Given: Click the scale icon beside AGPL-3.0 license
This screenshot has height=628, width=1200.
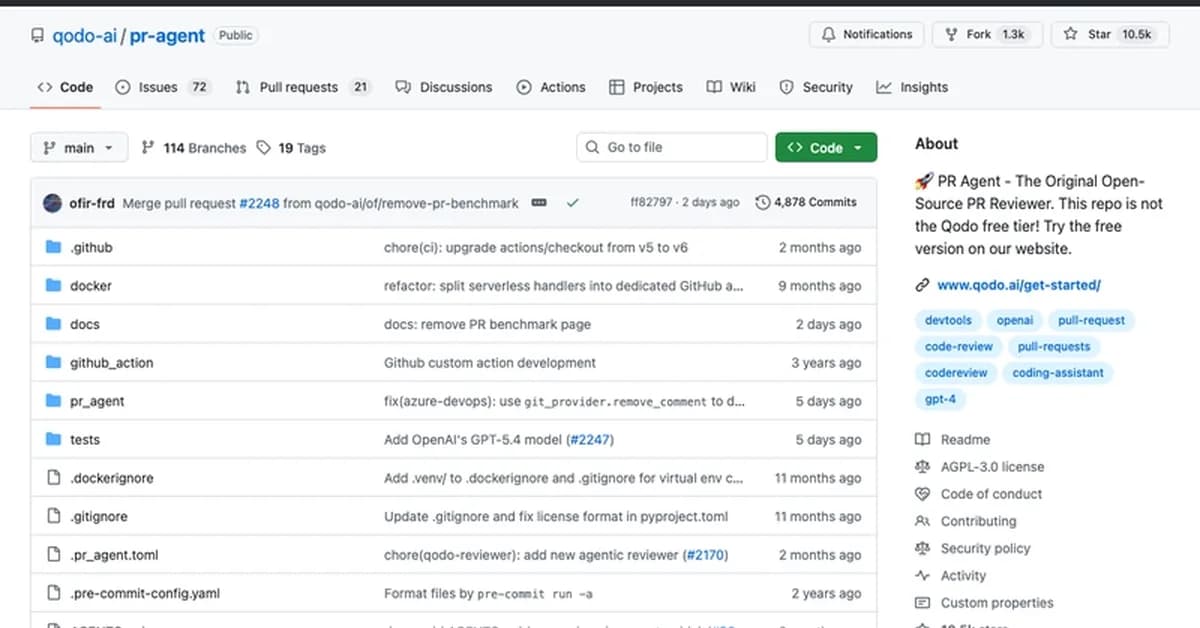Looking at the screenshot, I should click(x=924, y=466).
